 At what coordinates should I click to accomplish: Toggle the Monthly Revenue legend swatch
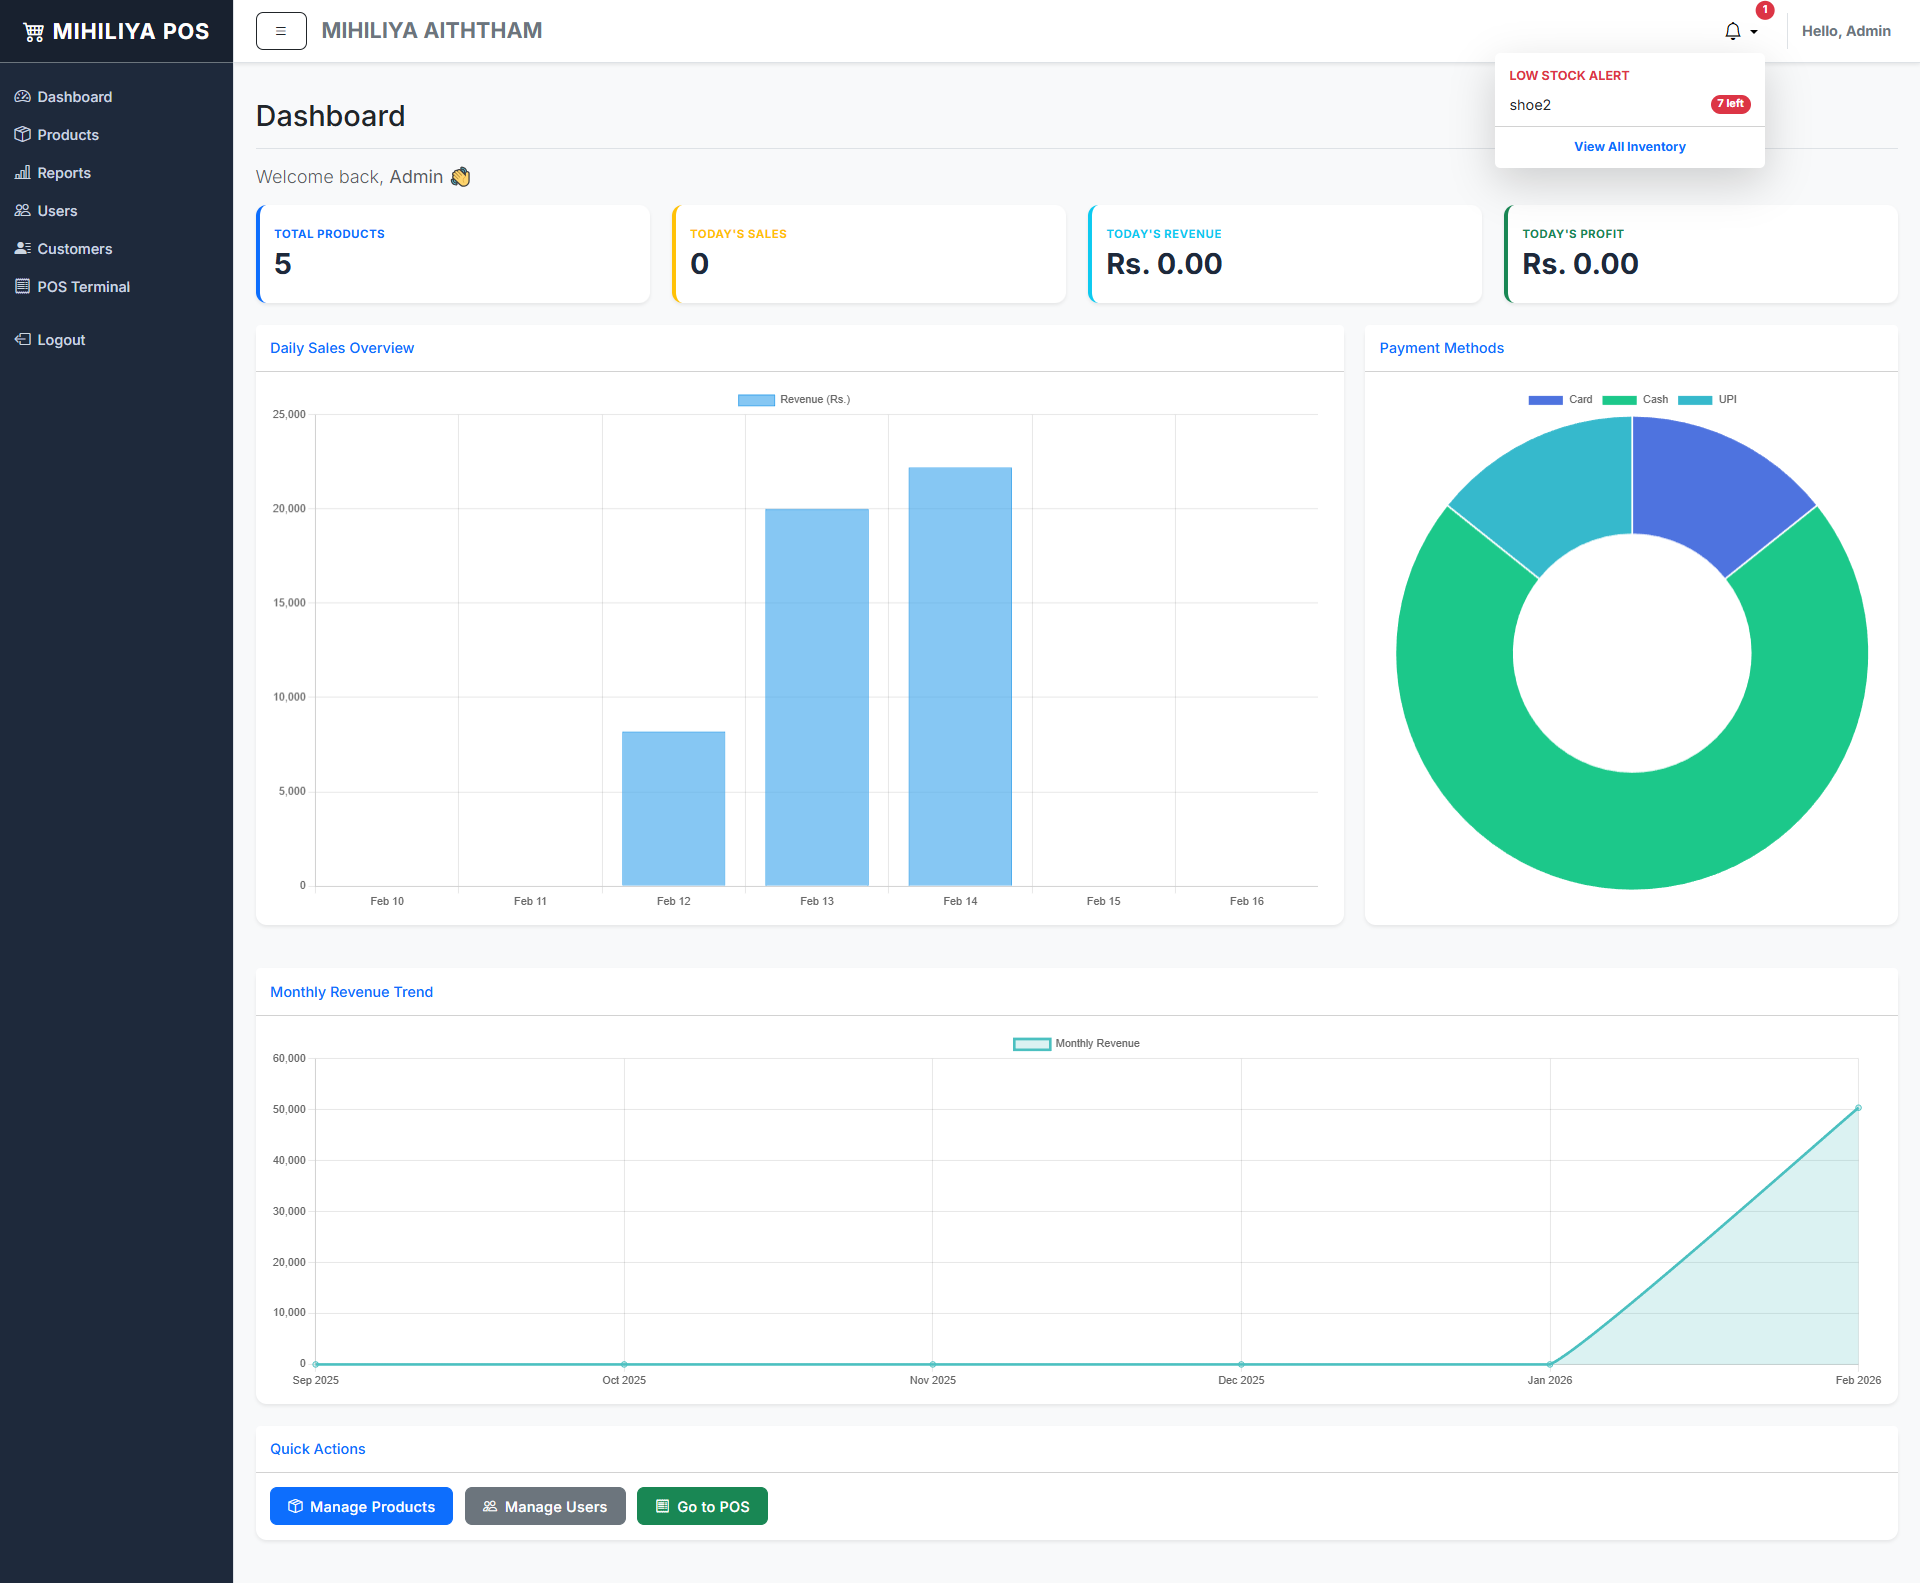(x=1032, y=1044)
